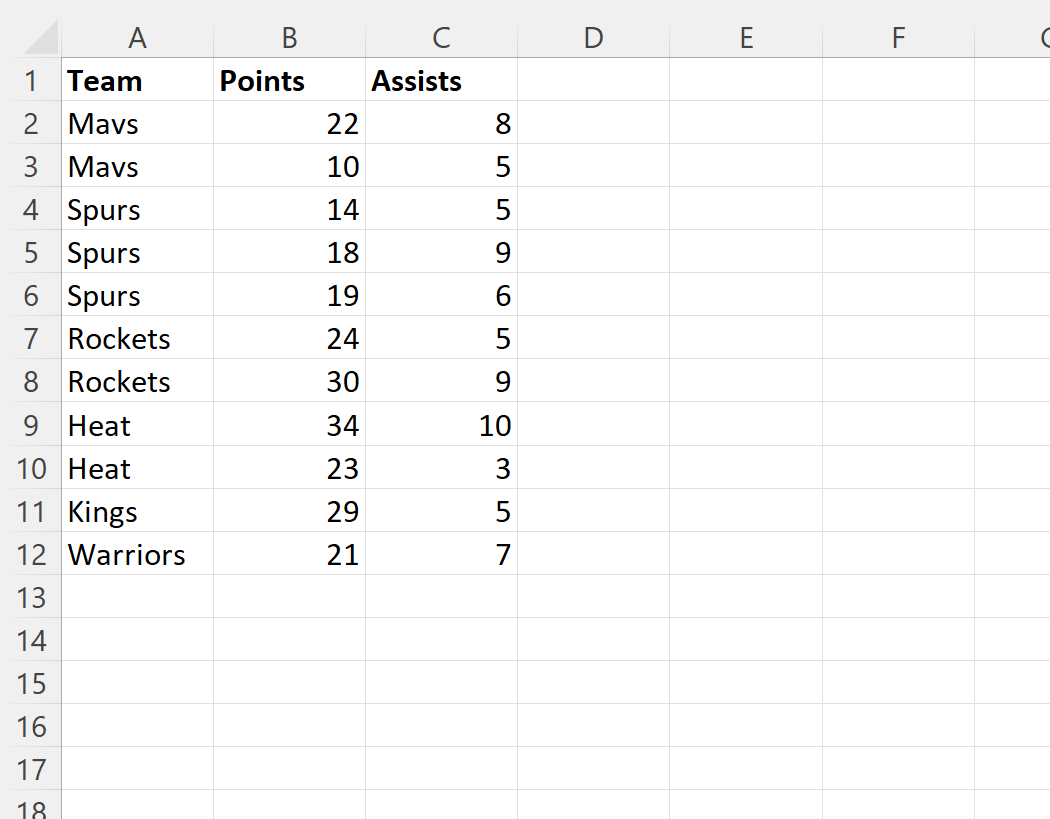Select column F header

tap(898, 38)
